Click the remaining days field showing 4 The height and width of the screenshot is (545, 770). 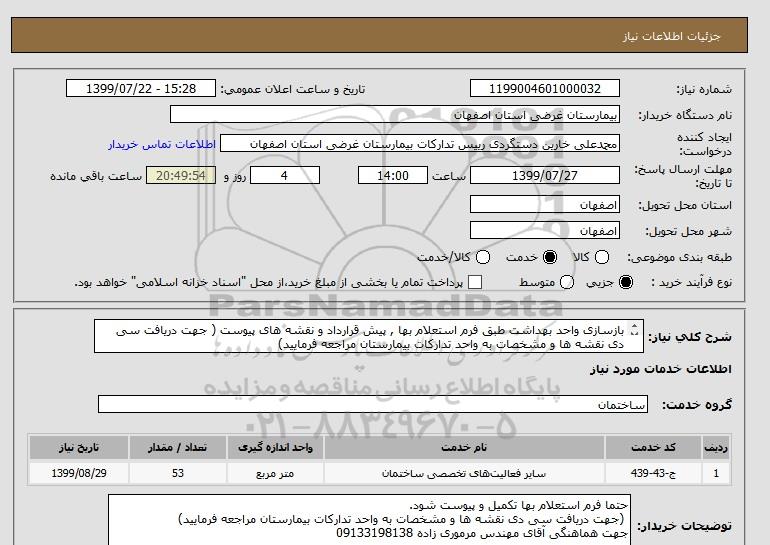(x=285, y=175)
